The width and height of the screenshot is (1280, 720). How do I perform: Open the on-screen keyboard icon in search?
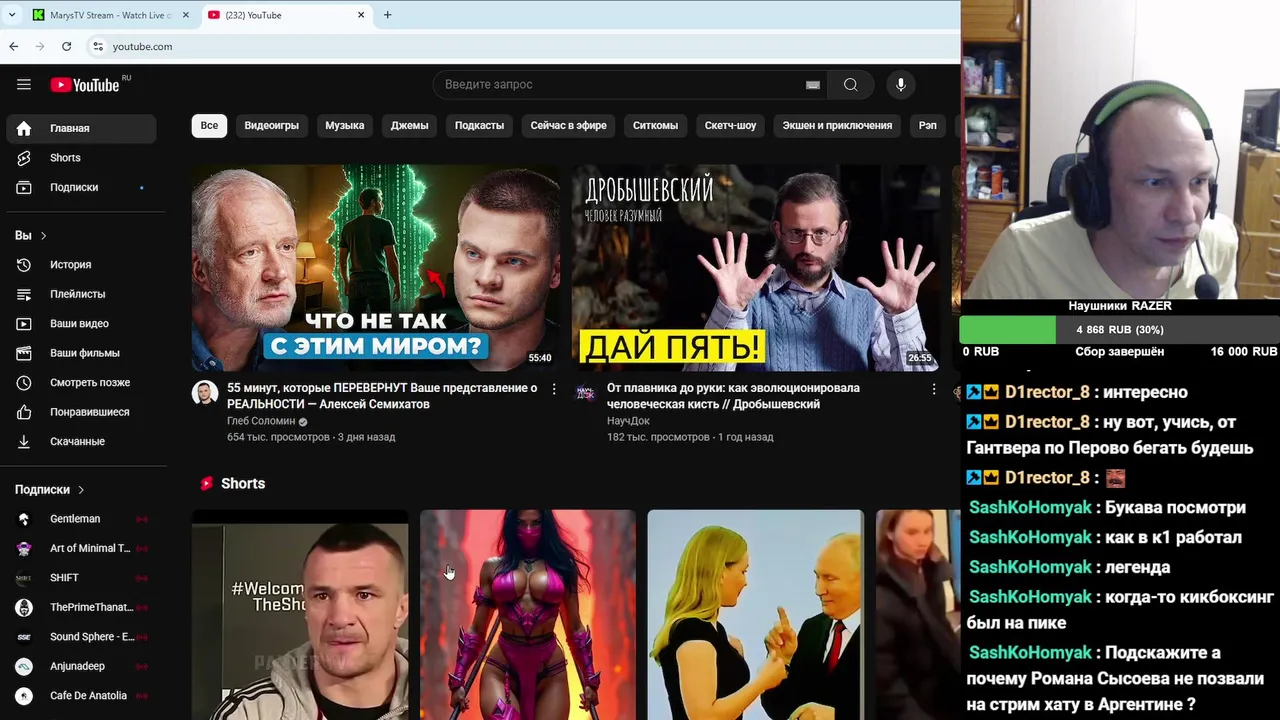tap(813, 85)
